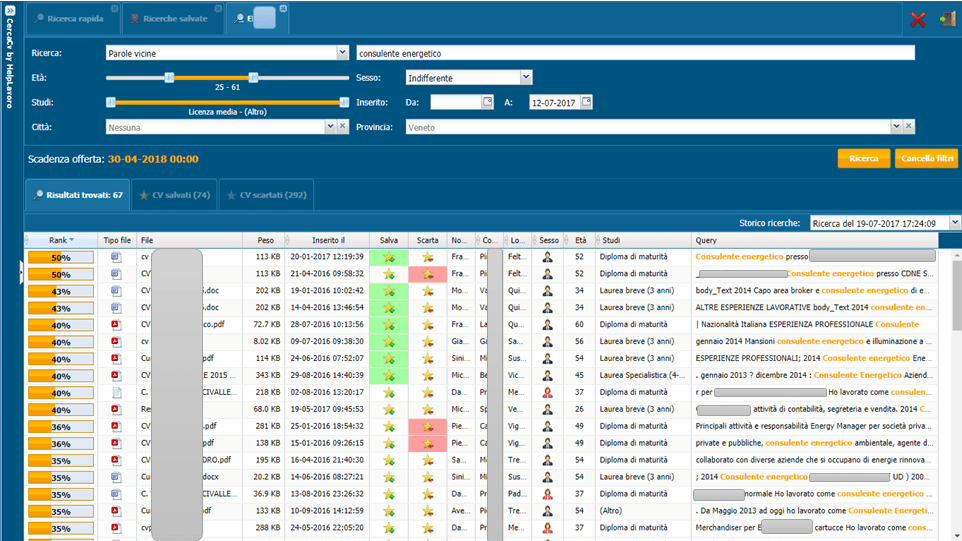Switch to the CV salvati (74) tab
Image resolution: width=962 pixels, height=541 pixels.
[x=174, y=195]
